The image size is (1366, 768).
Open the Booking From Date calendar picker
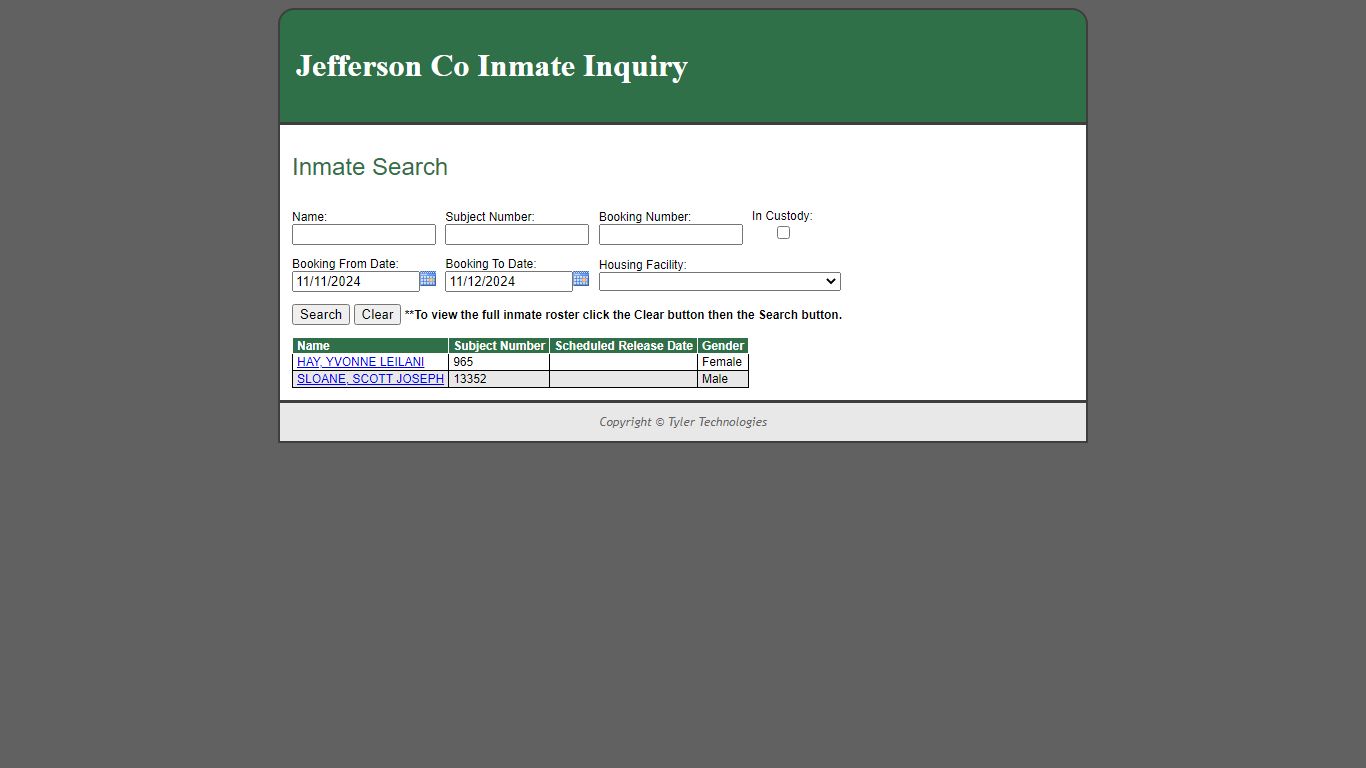coord(428,279)
